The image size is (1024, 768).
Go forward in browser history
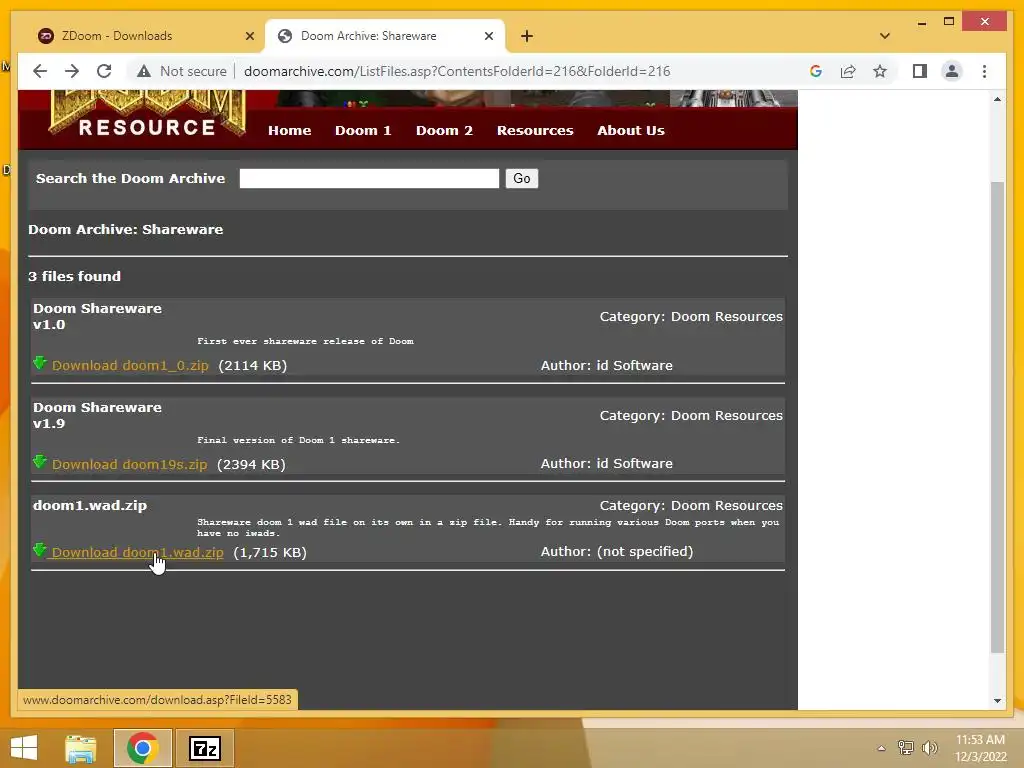(x=72, y=71)
